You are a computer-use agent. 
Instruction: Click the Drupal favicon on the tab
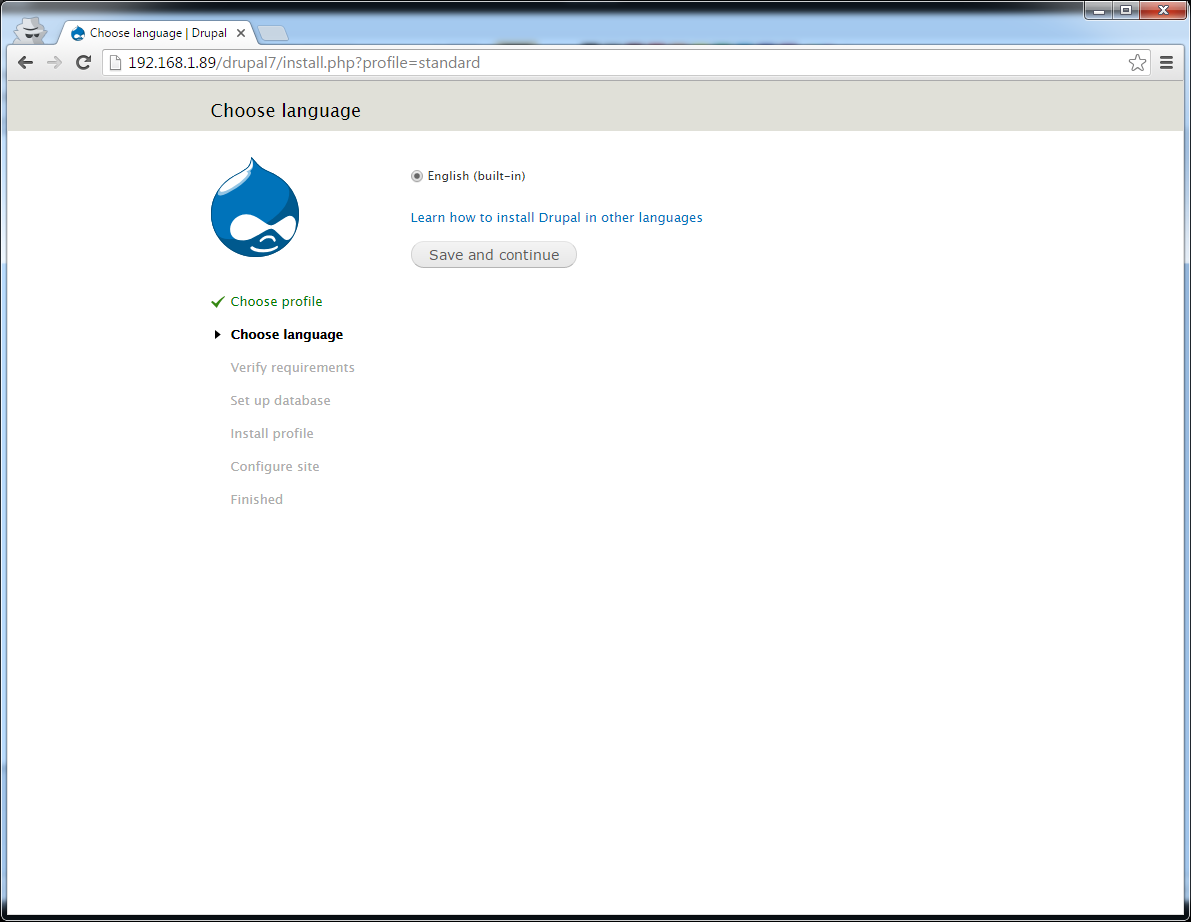click(x=77, y=33)
